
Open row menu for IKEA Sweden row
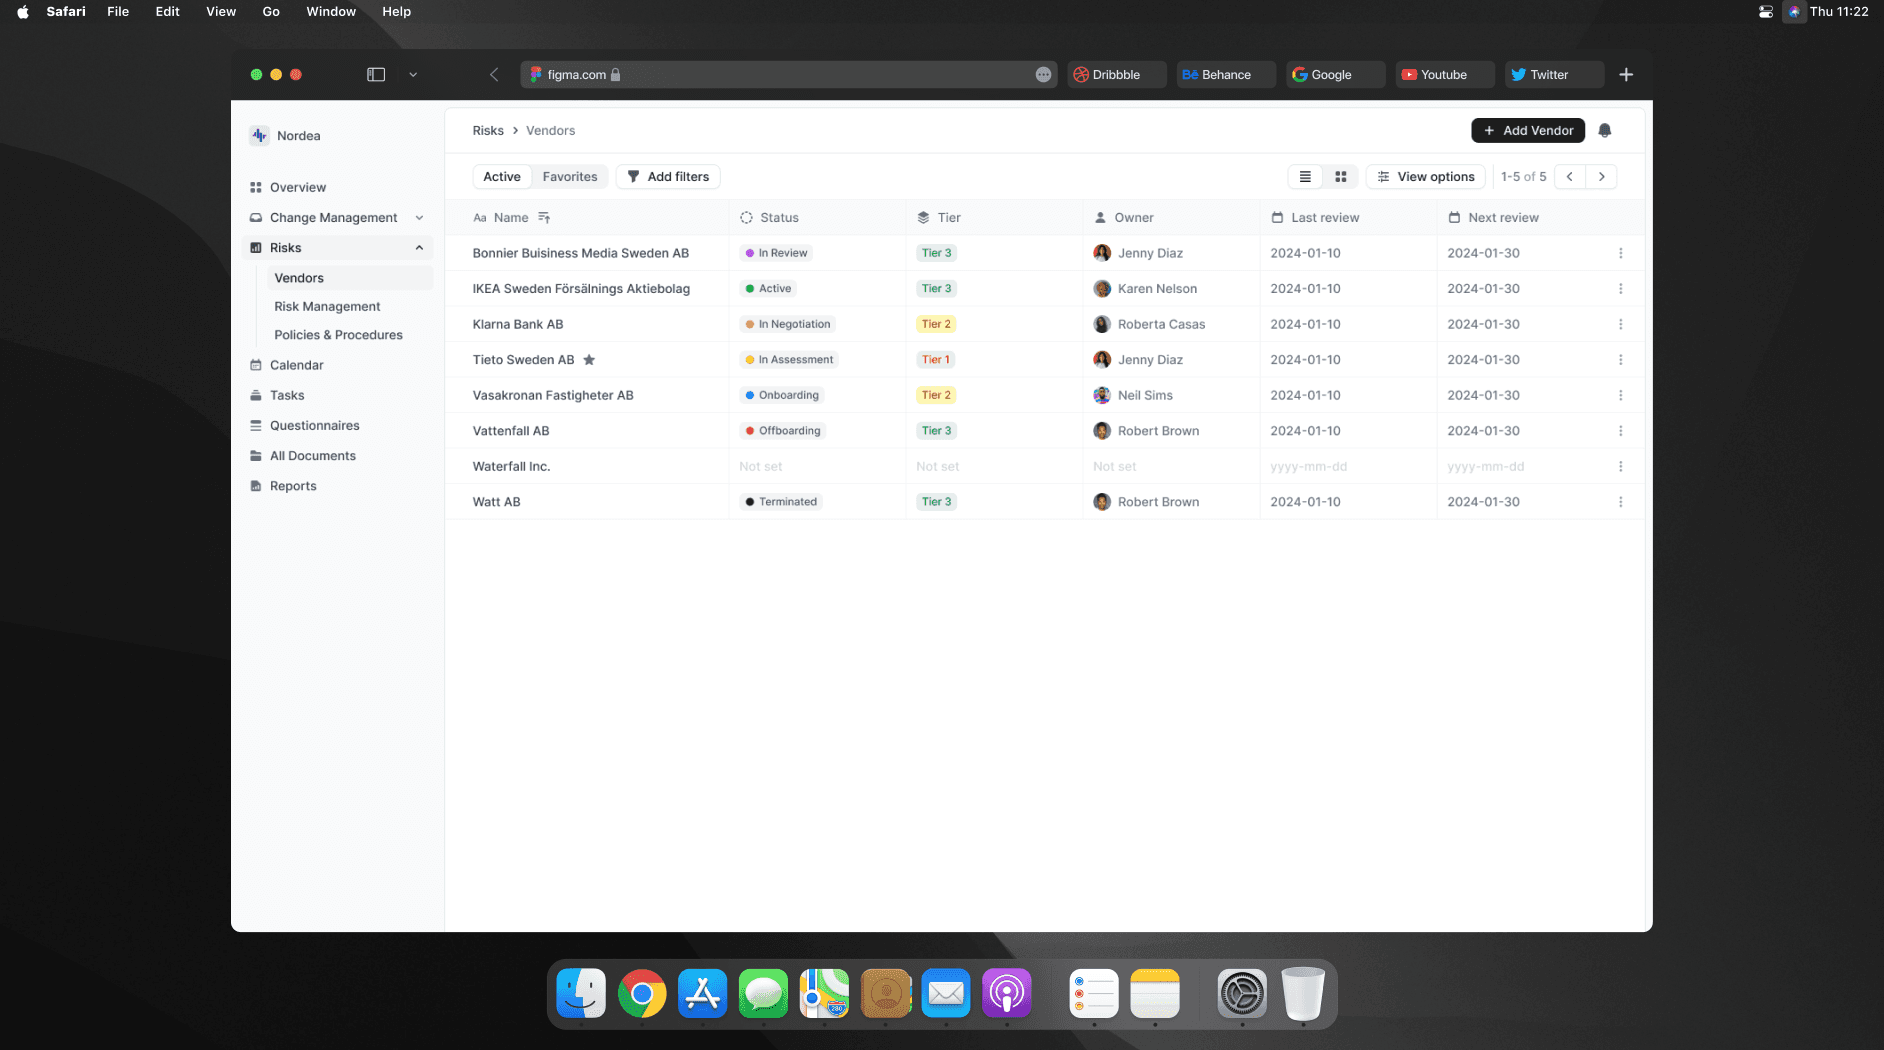(x=1621, y=288)
